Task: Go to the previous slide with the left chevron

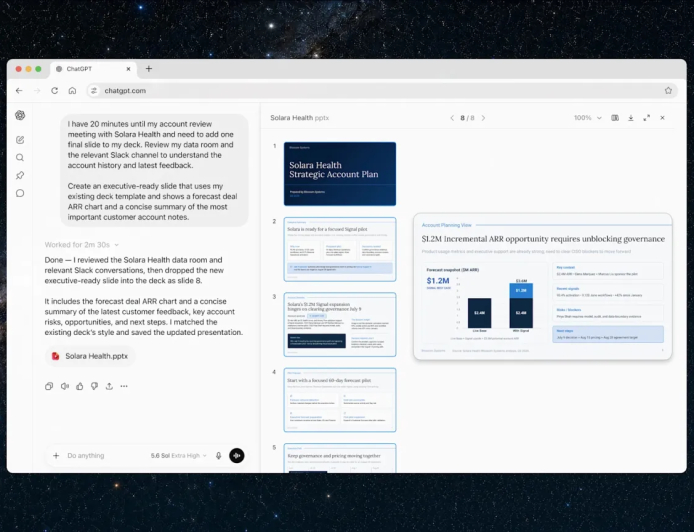Action: (452, 118)
